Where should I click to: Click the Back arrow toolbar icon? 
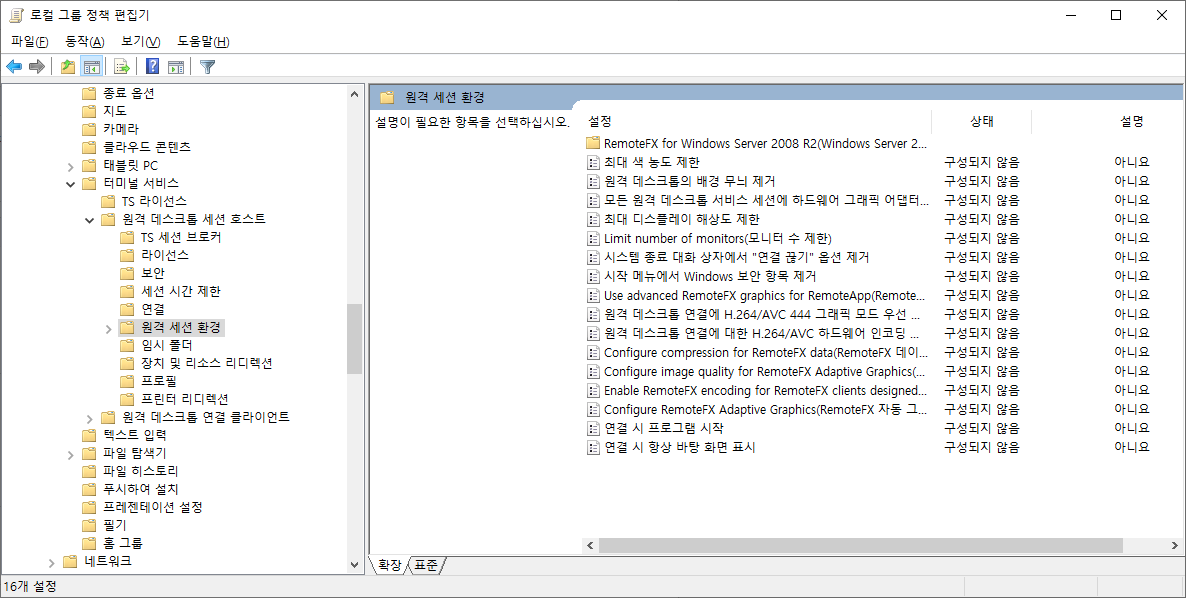(14, 67)
